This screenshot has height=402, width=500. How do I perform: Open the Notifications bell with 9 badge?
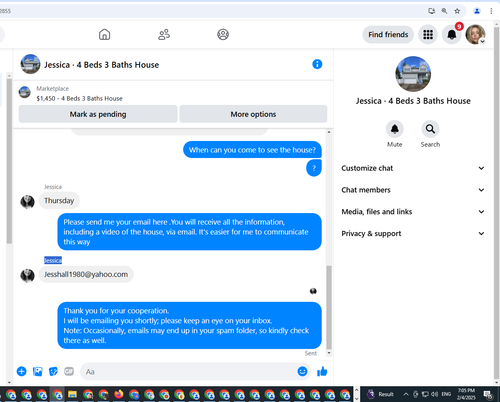(452, 34)
